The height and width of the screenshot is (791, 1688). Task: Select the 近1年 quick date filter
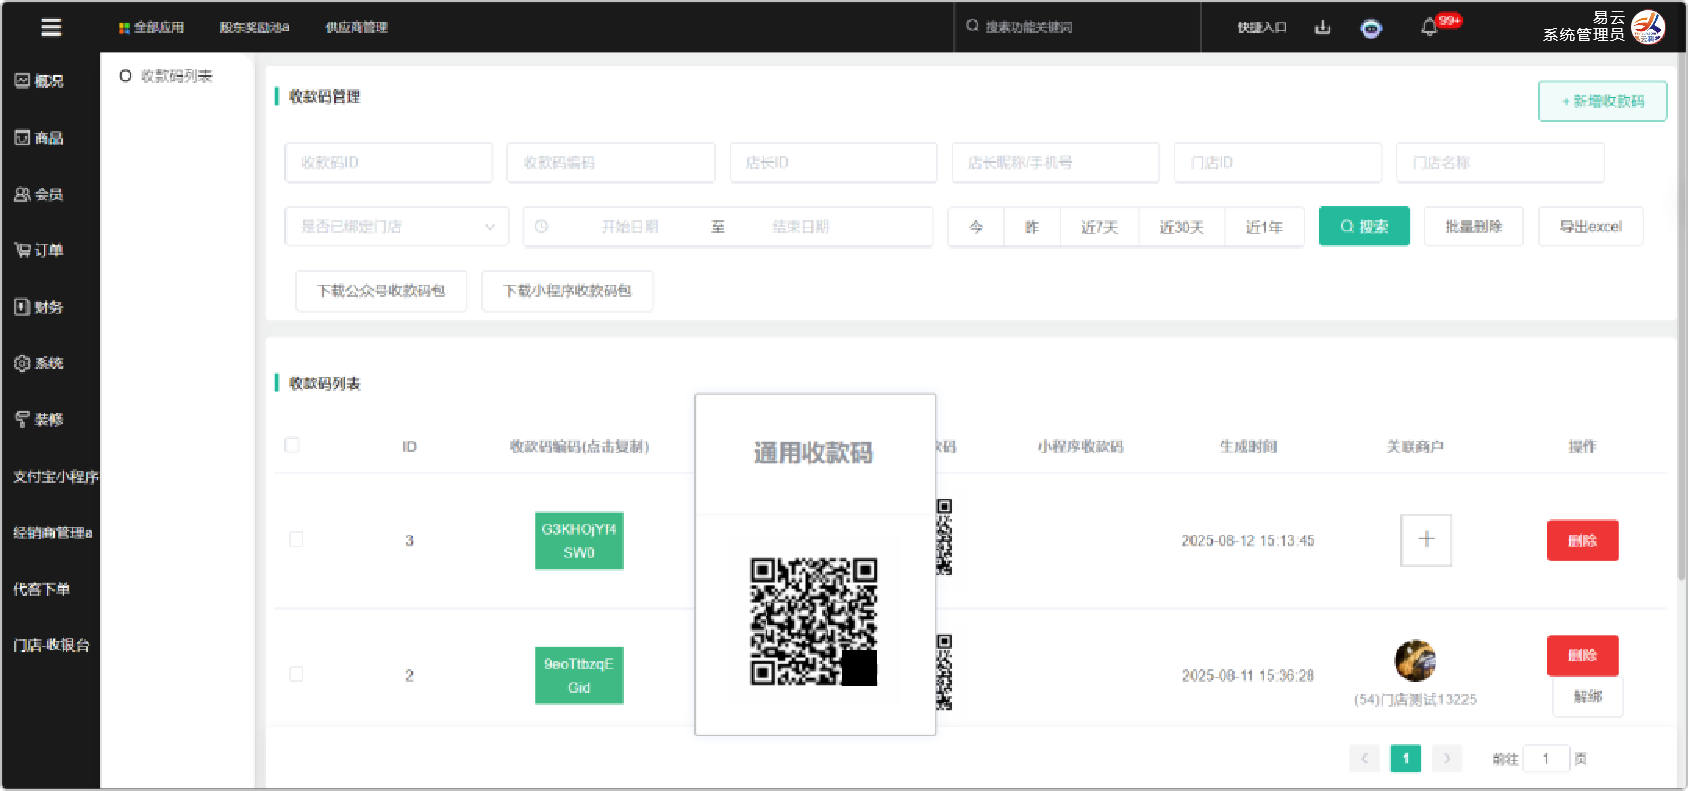pyautogui.click(x=1264, y=227)
